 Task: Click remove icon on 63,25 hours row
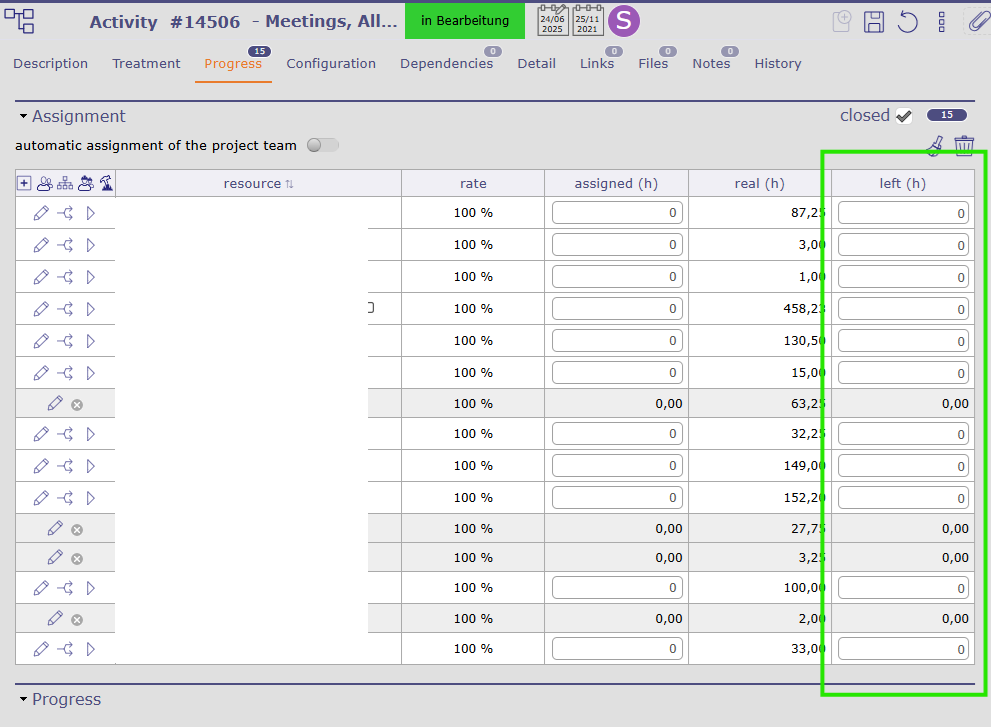77,404
